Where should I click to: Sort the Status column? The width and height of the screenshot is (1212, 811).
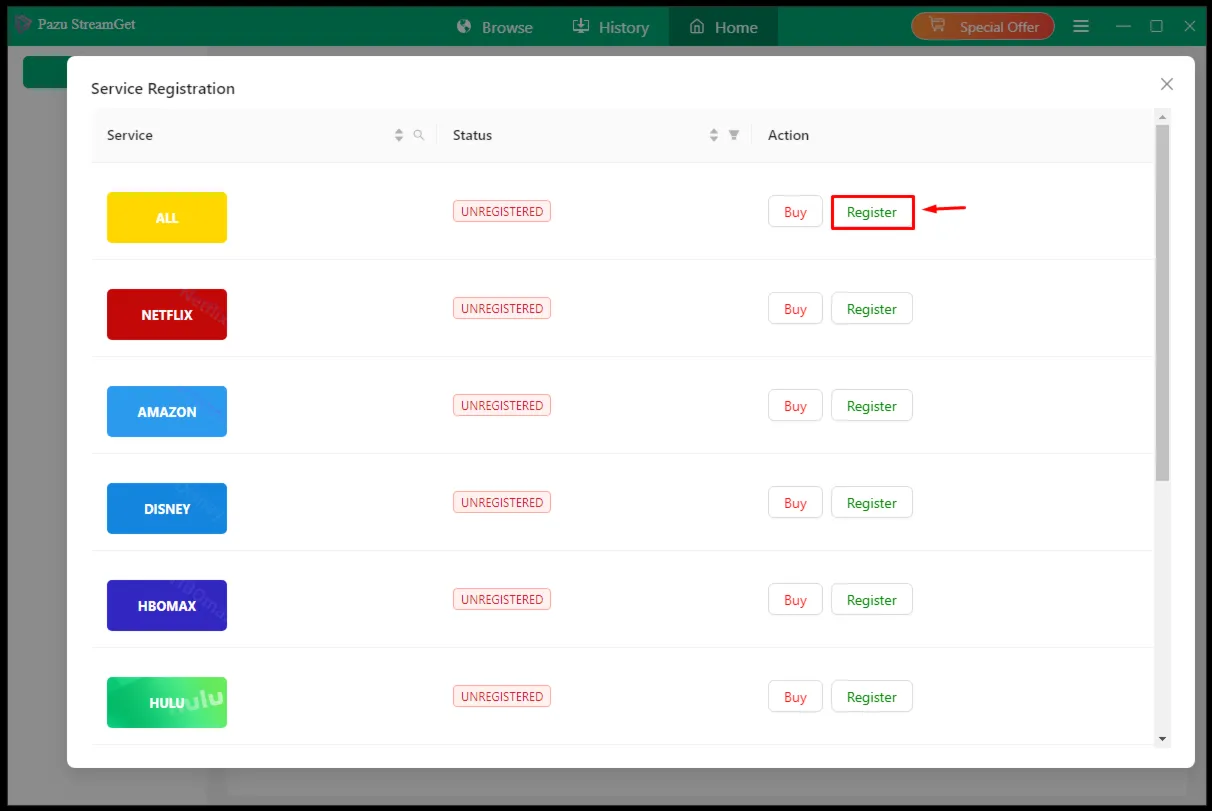[x=714, y=135]
